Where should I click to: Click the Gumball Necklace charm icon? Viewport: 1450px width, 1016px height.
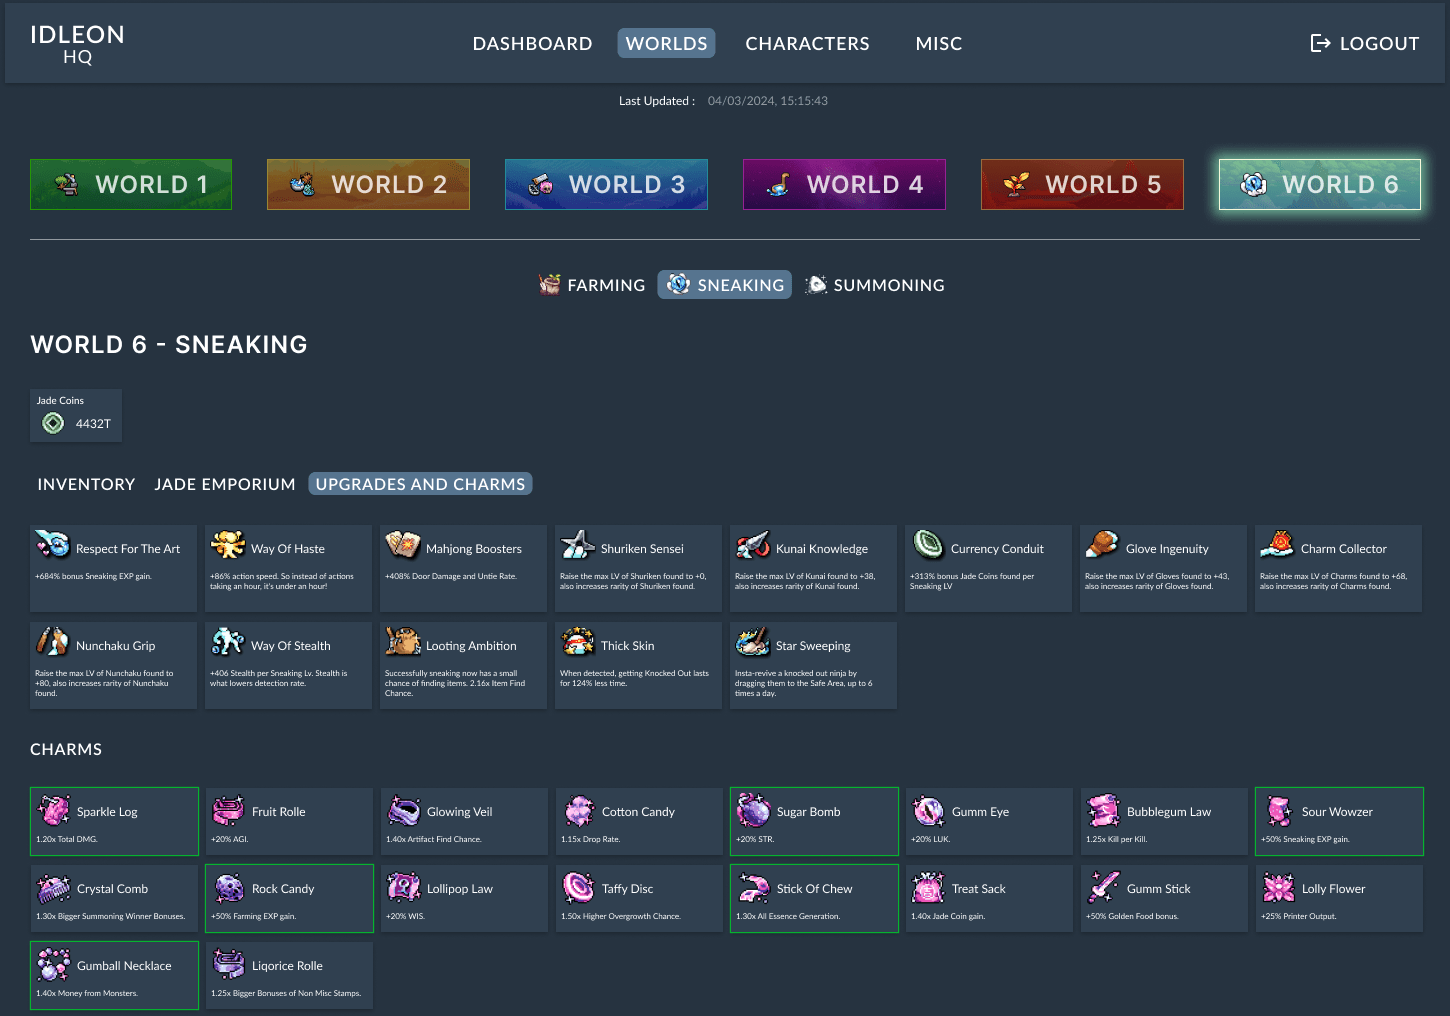tap(53, 964)
